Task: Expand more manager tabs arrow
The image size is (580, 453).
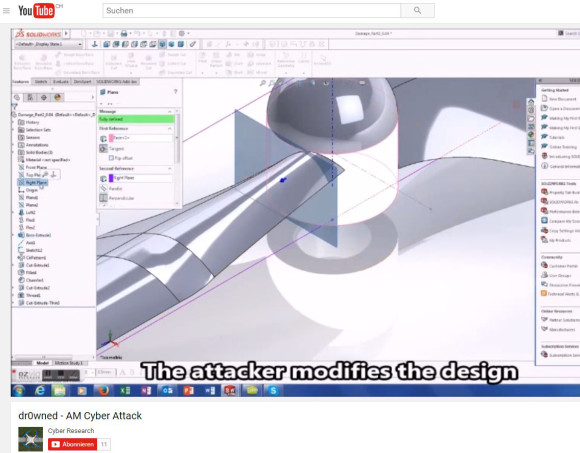Action: [x=92, y=98]
